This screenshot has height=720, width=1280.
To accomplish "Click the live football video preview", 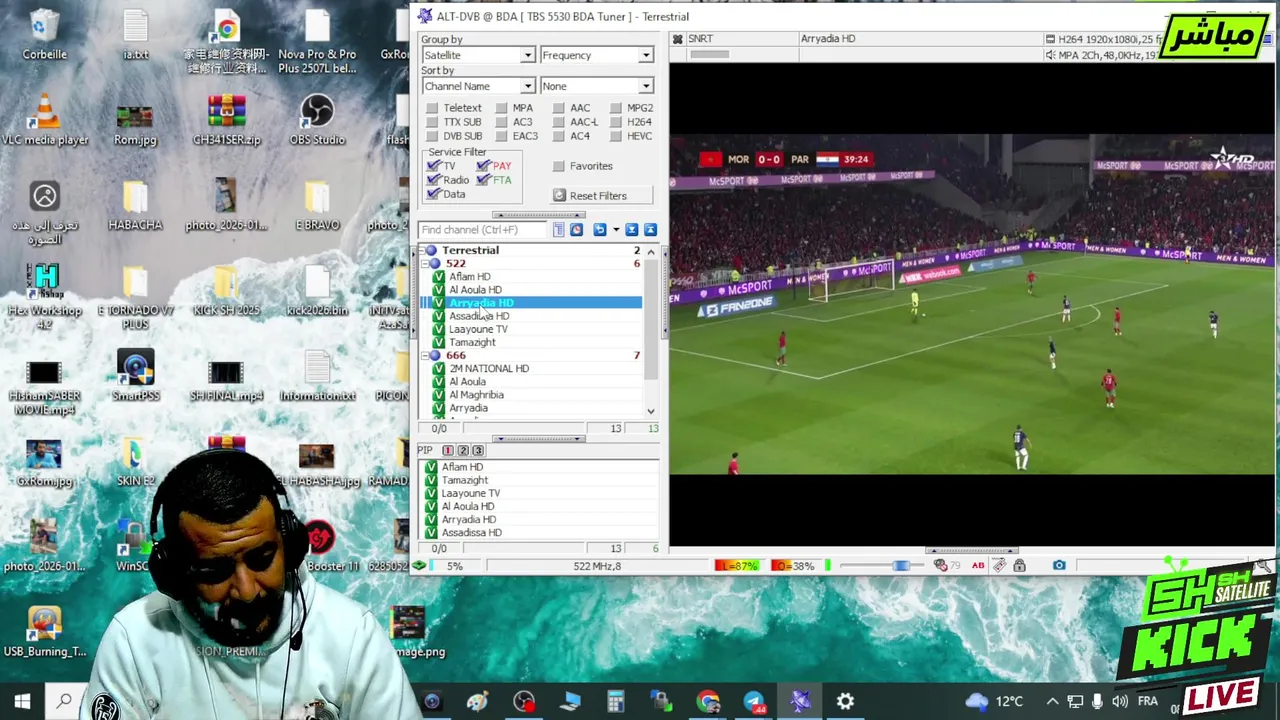I will click(972, 304).
